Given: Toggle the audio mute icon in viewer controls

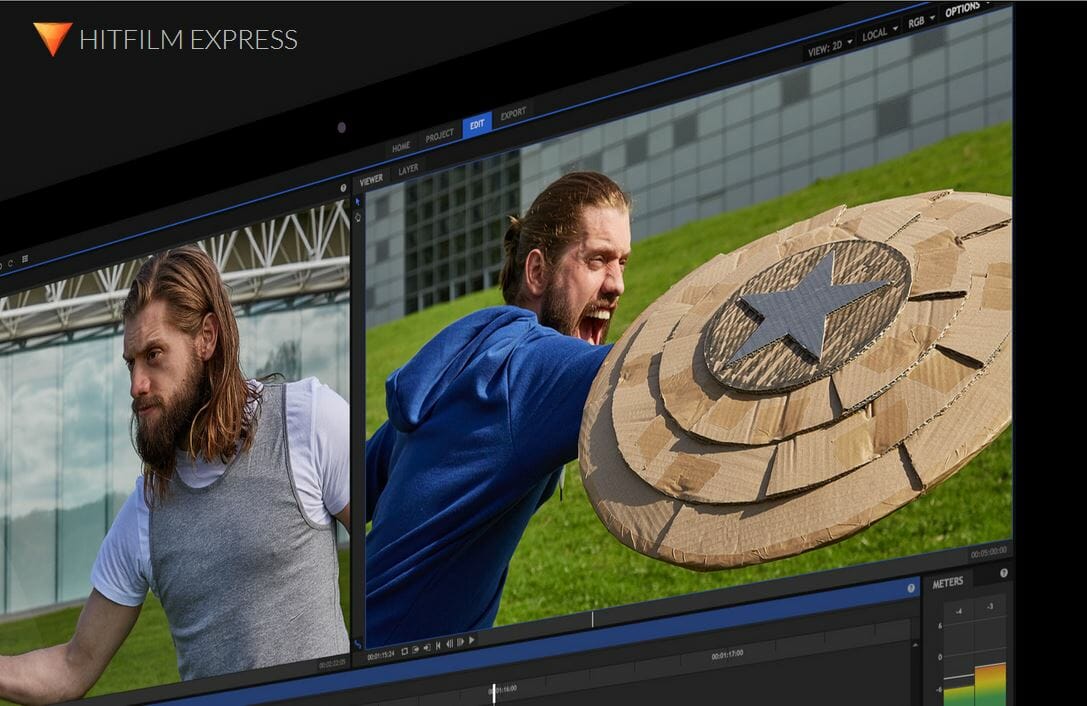Looking at the screenshot, I should pos(427,648).
